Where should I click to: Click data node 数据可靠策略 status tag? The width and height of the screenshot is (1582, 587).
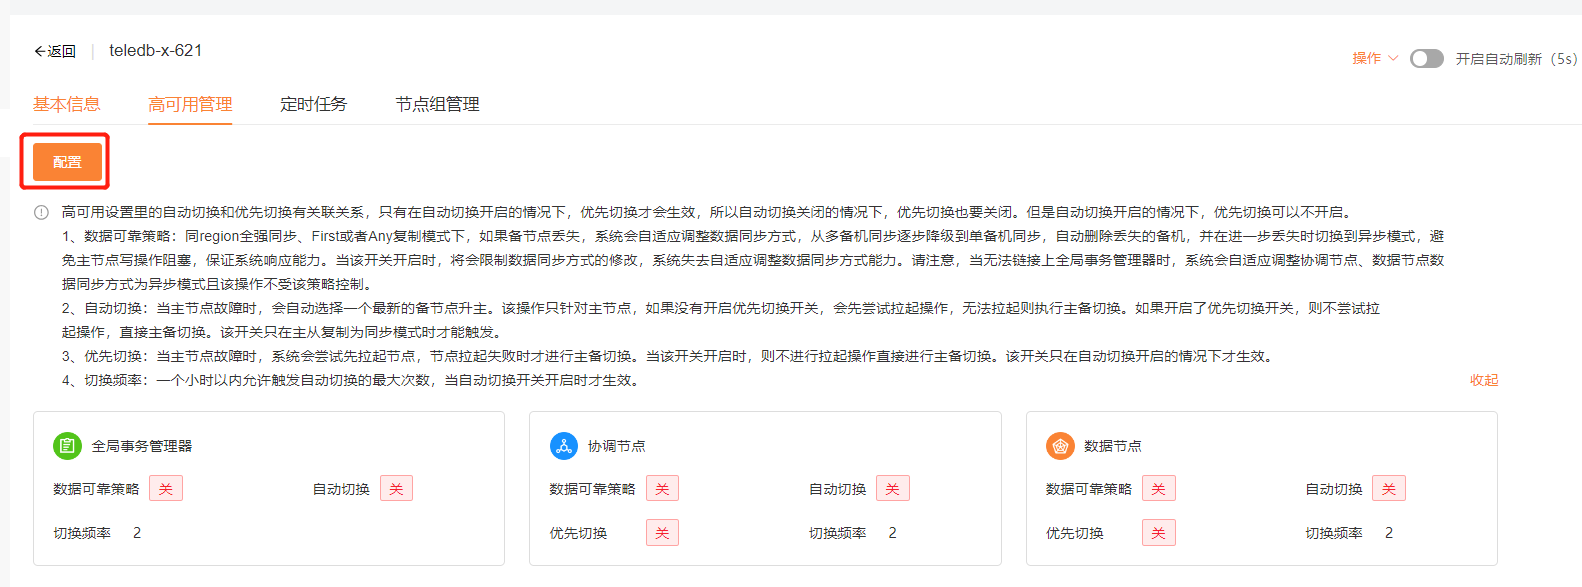(x=1158, y=489)
